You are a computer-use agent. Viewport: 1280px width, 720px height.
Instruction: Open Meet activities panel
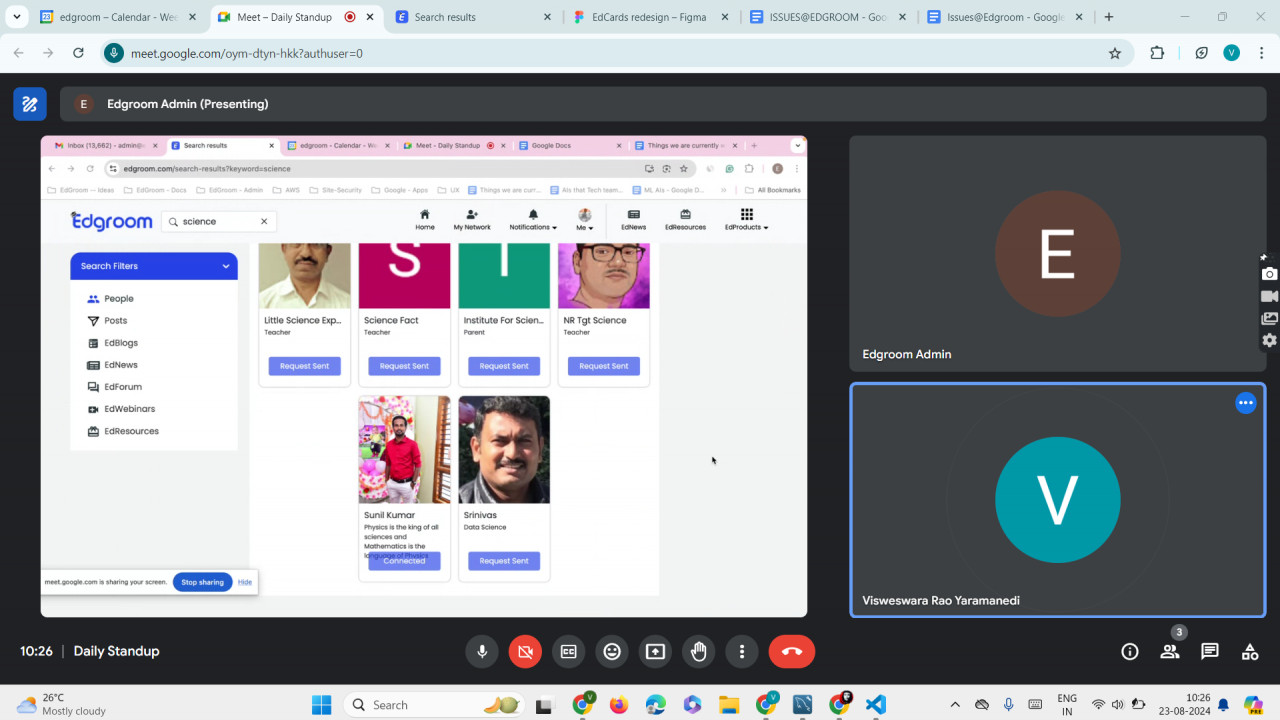(1250, 652)
